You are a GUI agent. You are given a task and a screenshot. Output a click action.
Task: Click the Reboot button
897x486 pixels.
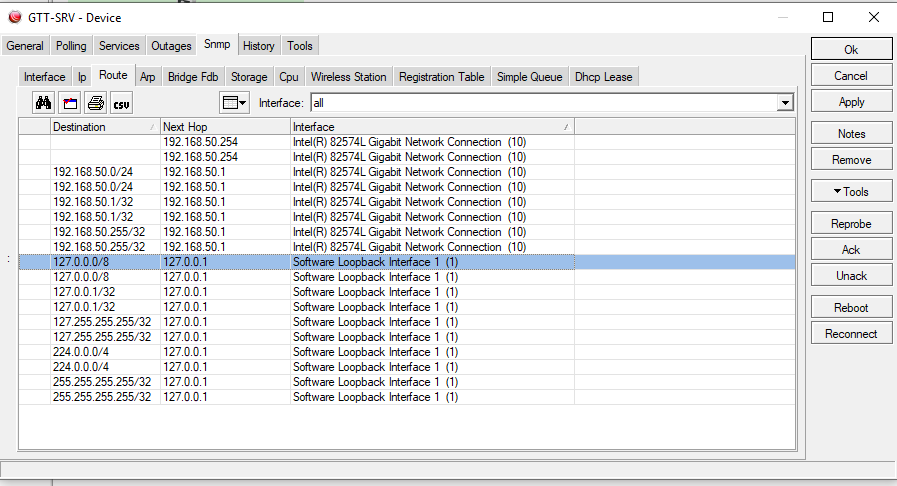(x=851, y=308)
